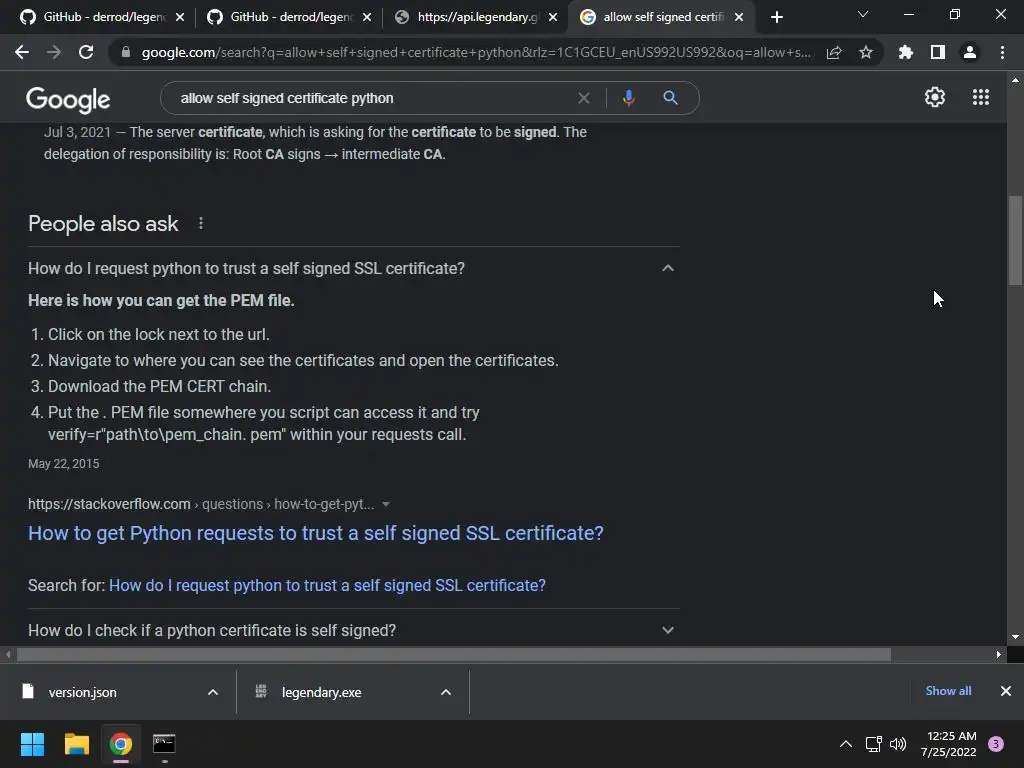Go to Google homepage via logo
This screenshot has width=1024, height=768.
pyautogui.click(x=68, y=99)
